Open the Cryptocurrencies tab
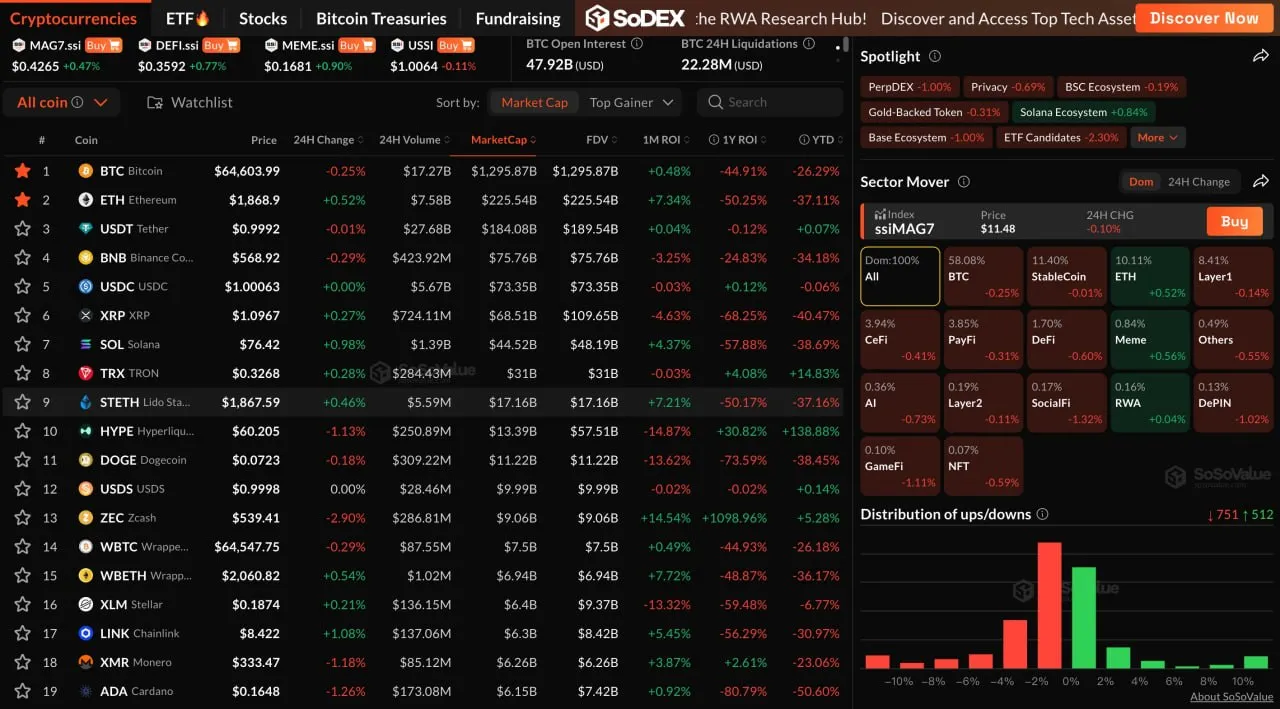 click(x=73, y=18)
